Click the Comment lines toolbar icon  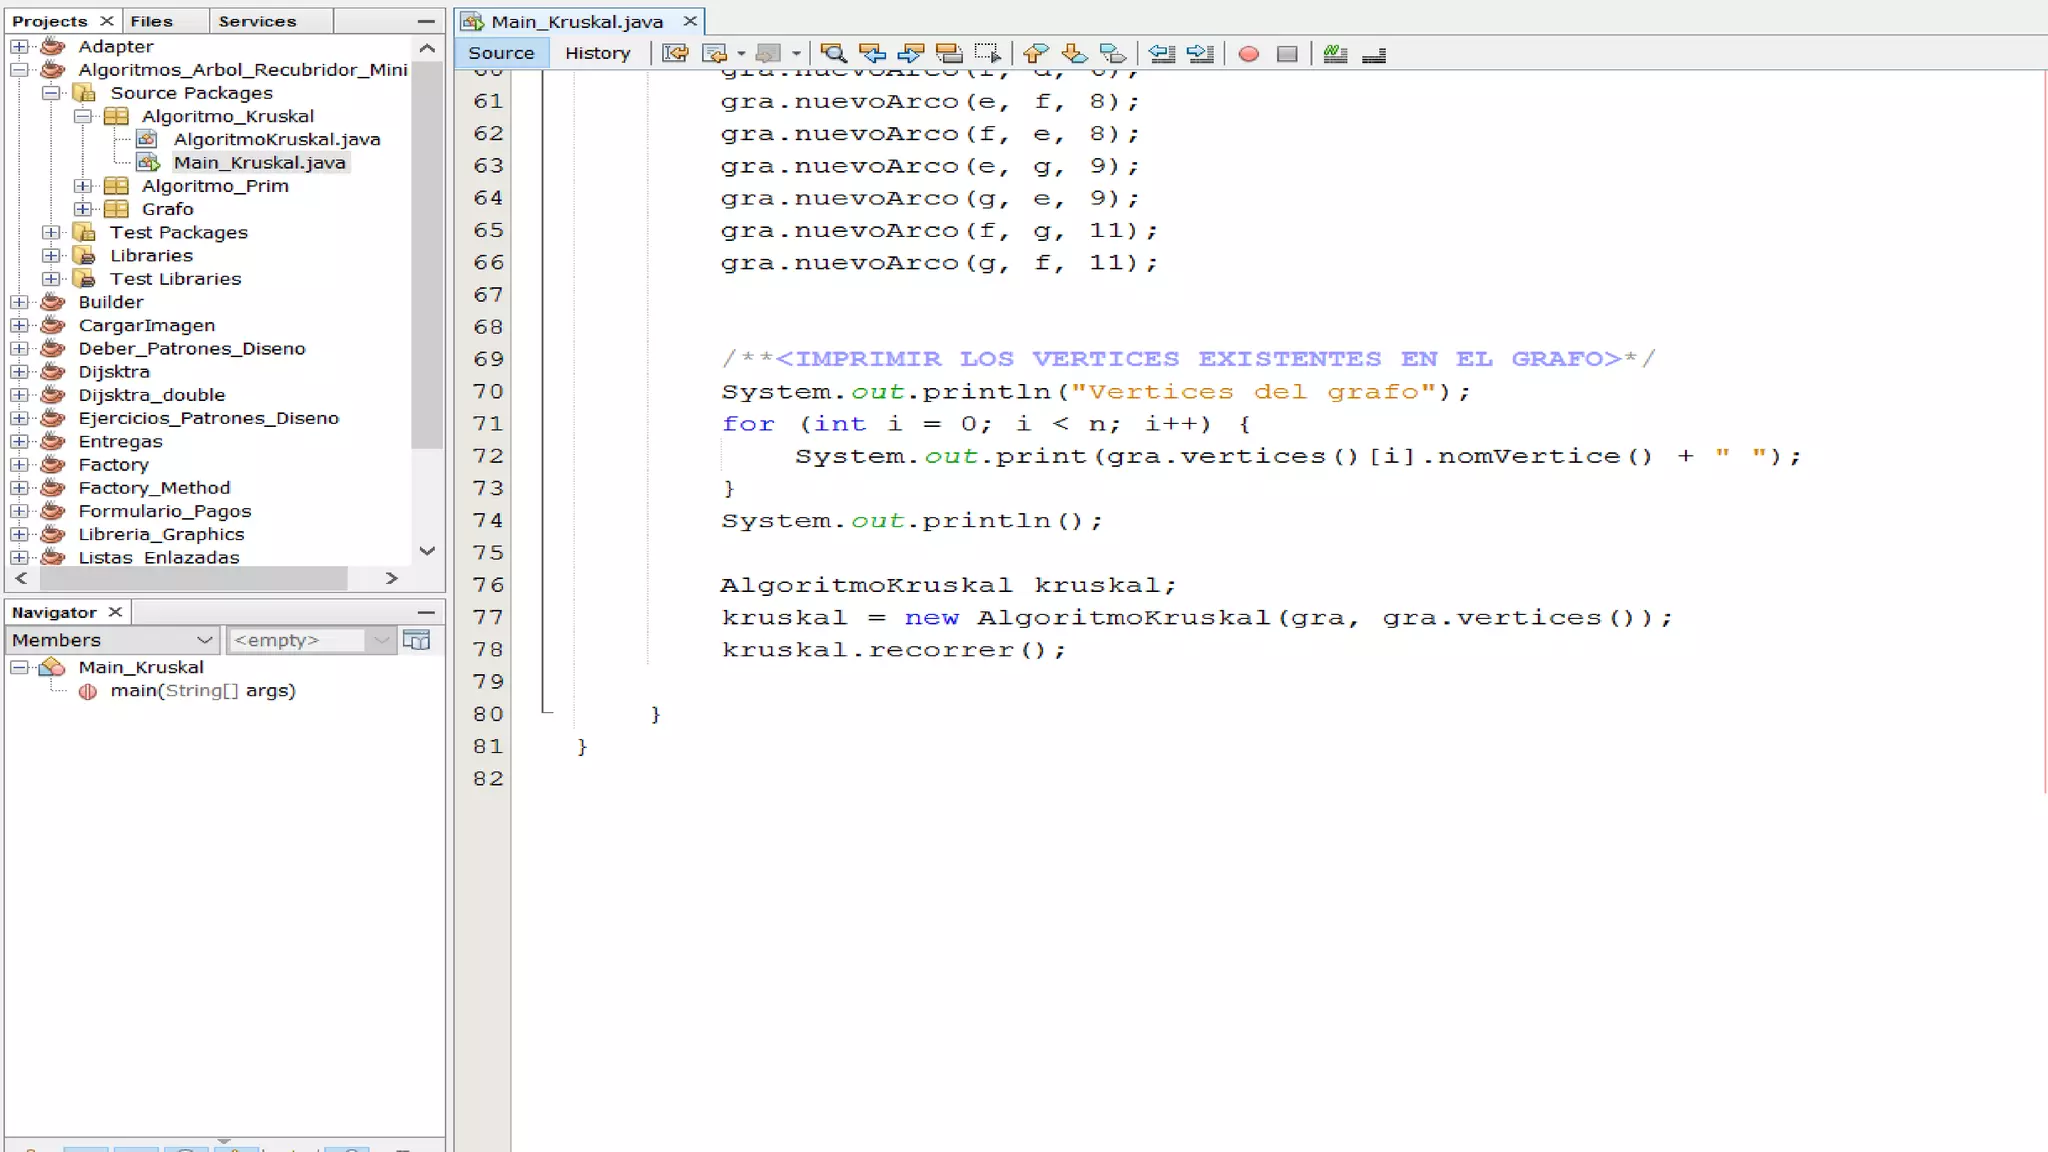pyautogui.click(x=1335, y=54)
